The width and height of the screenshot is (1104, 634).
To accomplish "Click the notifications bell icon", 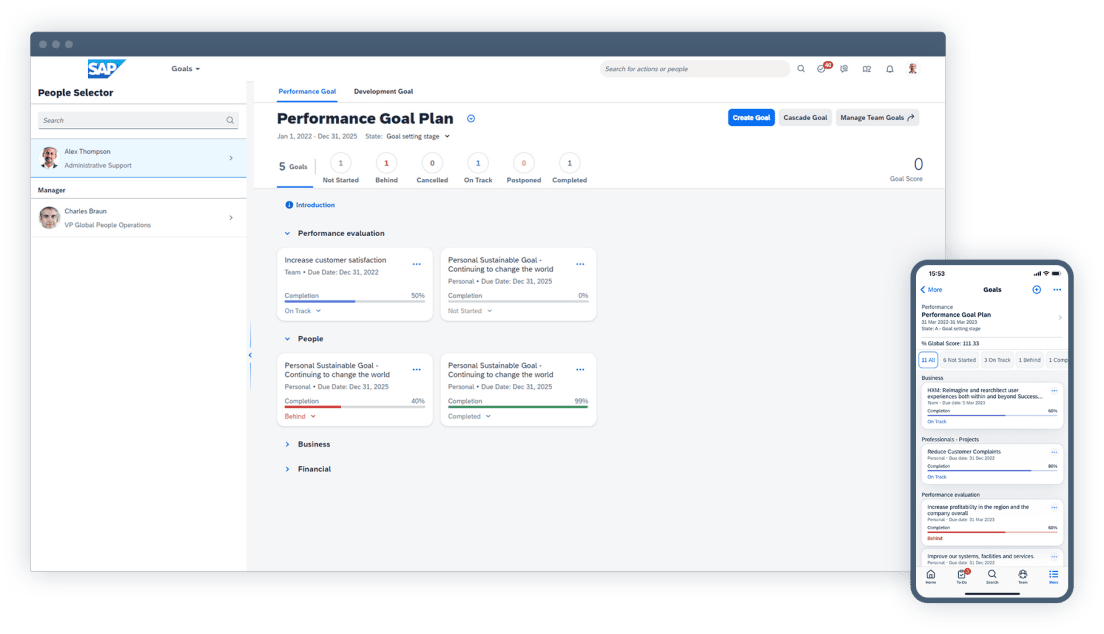I will [x=890, y=68].
